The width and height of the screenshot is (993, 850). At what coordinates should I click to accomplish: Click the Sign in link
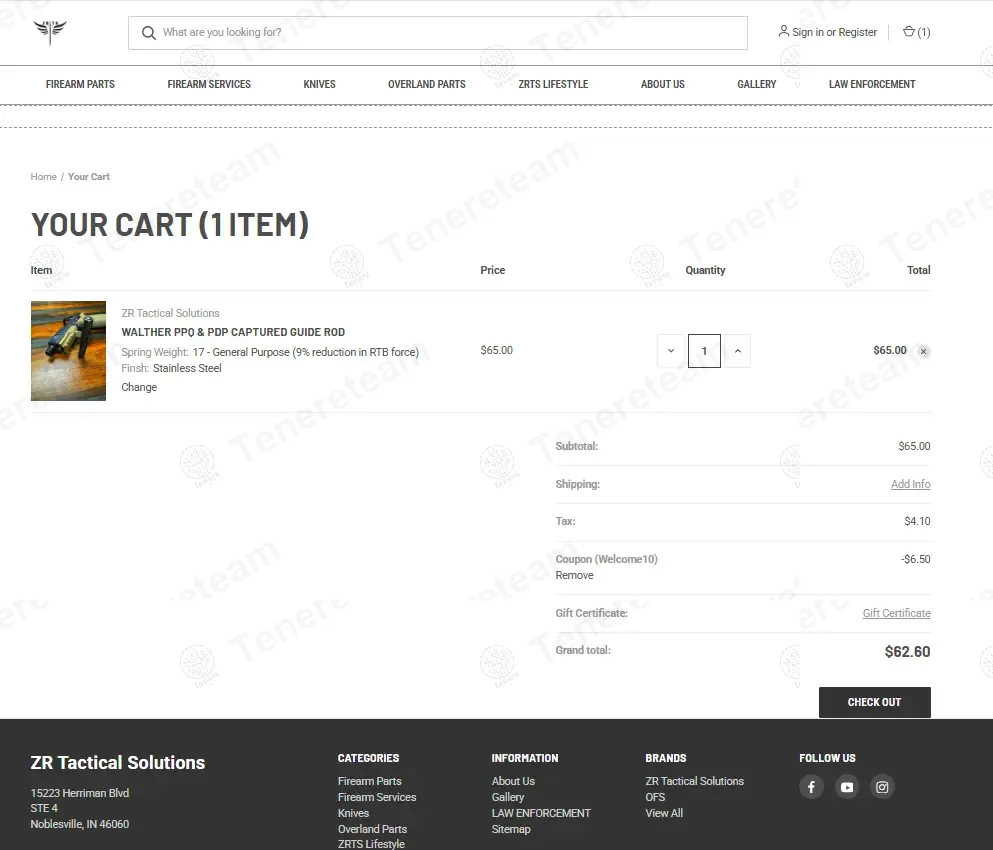(x=808, y=32)
